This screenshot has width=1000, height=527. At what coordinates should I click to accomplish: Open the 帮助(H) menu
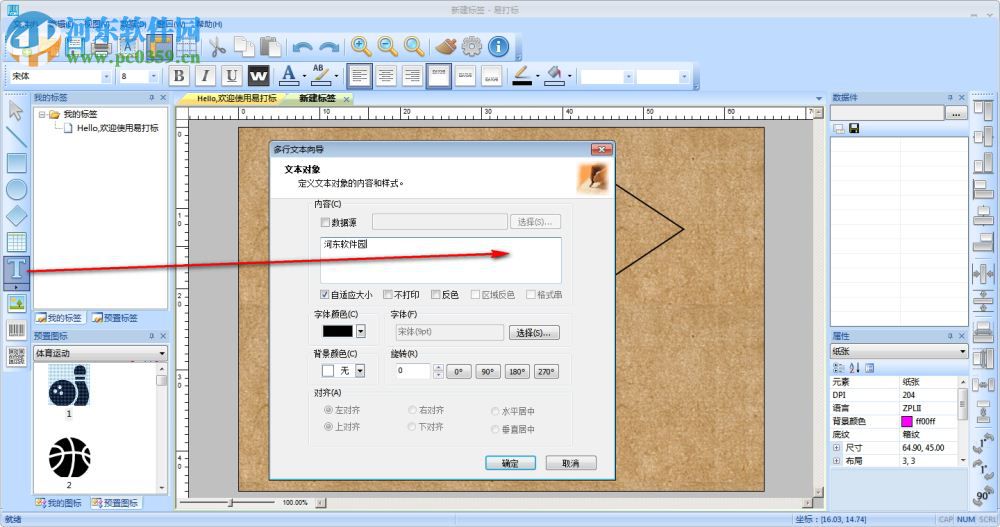(x=209, y=24)
